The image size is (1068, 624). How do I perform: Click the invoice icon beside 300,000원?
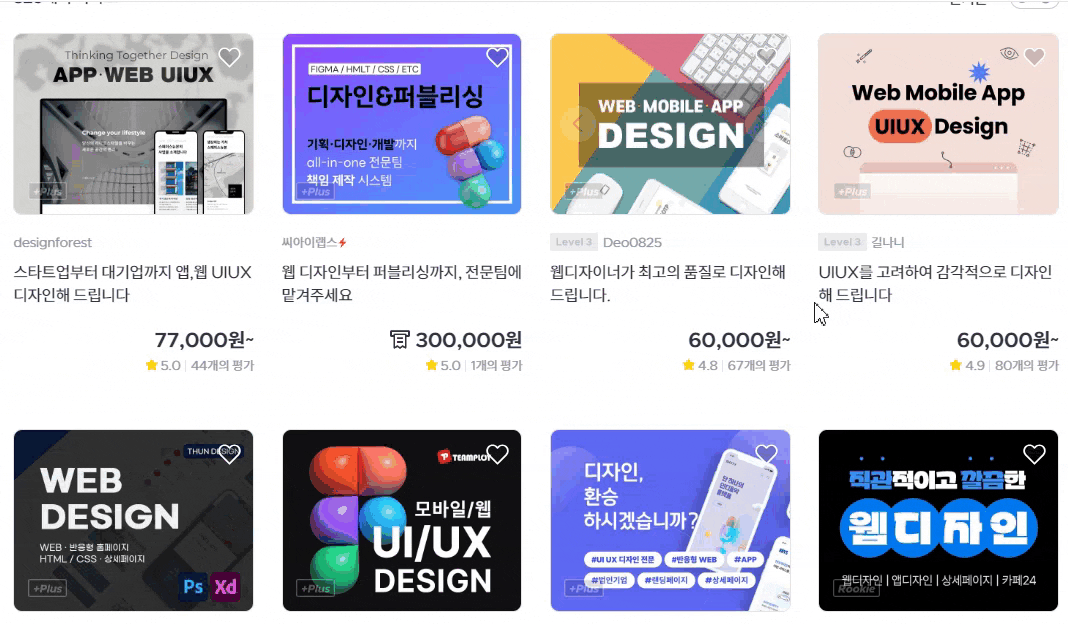399,339
